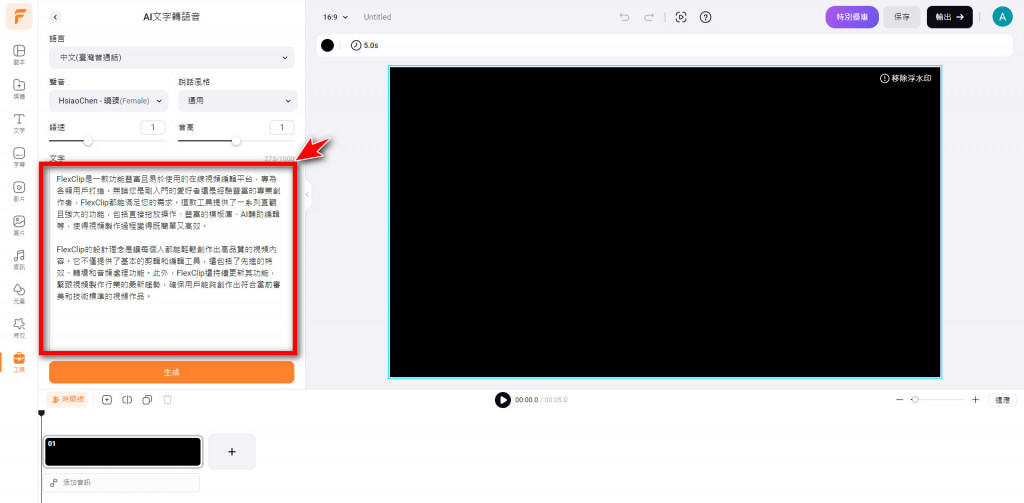Undo the last action
This screenshot has width=1024, height=503.
[x=624, y=17]
